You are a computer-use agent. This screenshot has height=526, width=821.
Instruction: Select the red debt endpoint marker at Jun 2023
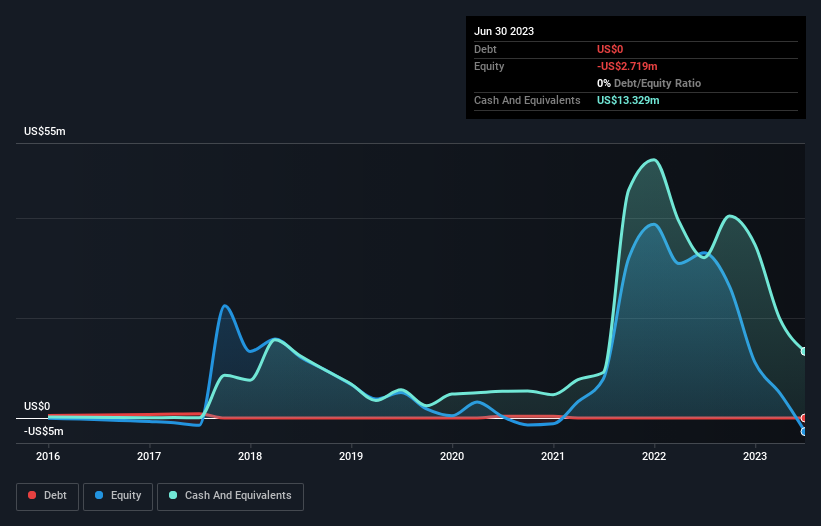[804, 418]
